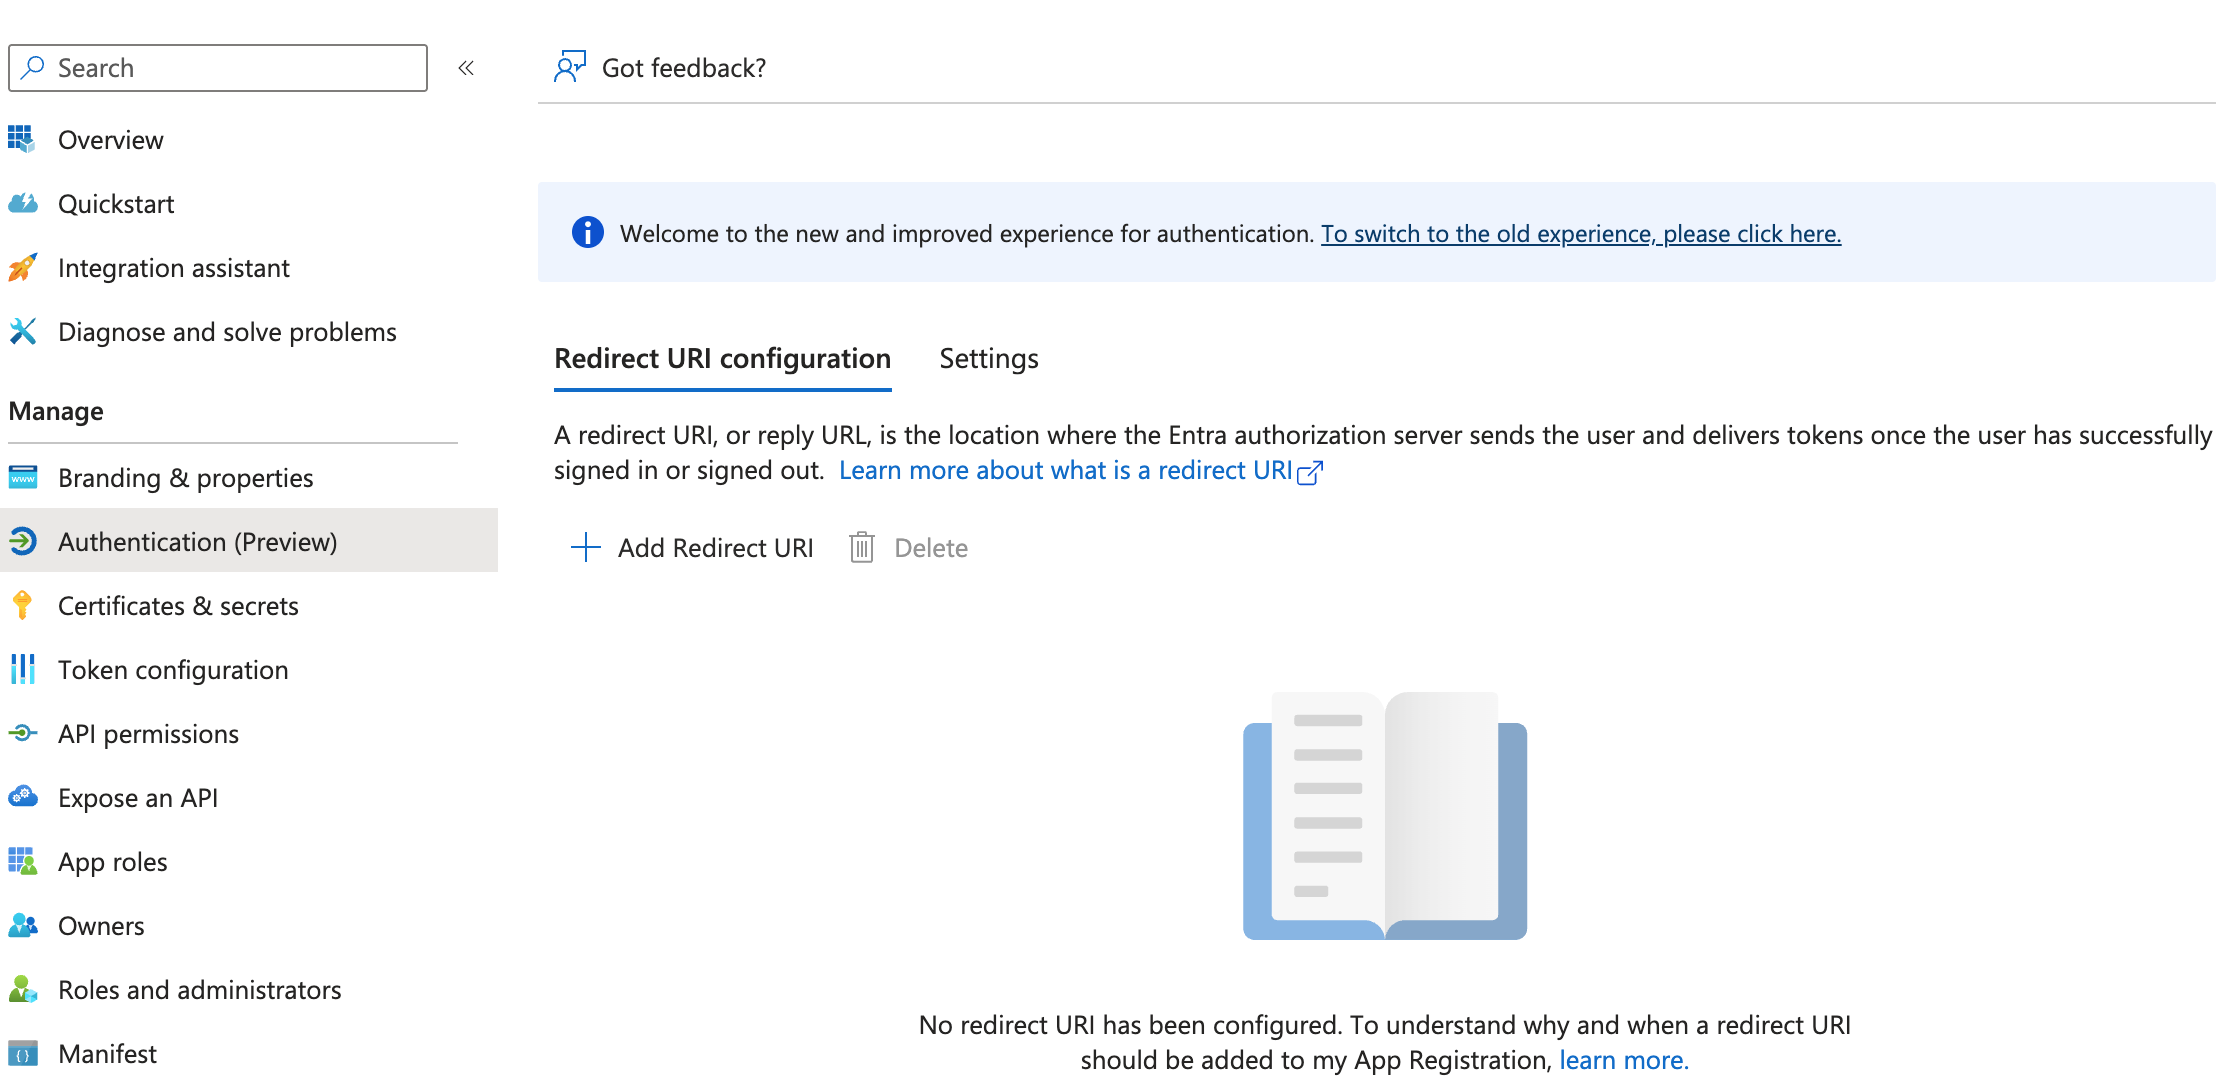
Task: Switch to the Settings tab
Action: (989, 358)
